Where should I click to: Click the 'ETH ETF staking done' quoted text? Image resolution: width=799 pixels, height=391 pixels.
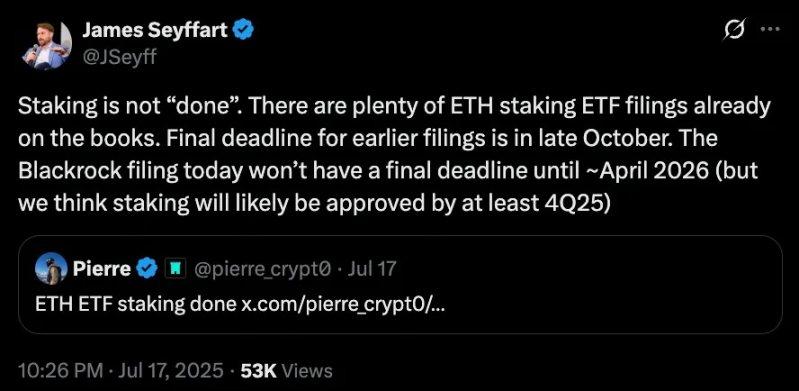click(x=136, y=305)
